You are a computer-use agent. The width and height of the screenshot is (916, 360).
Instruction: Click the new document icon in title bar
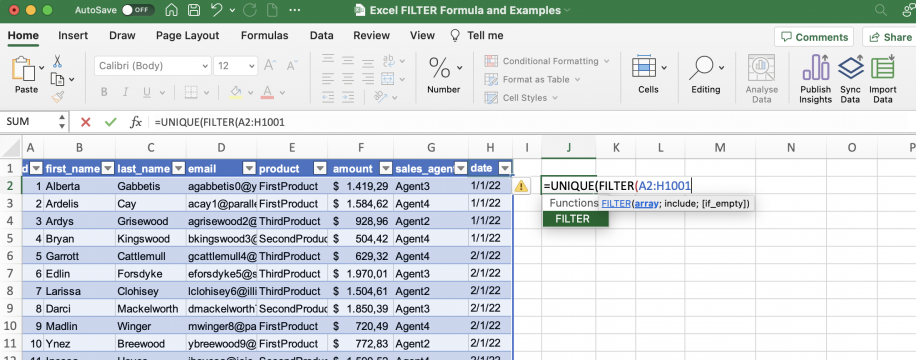[x=272, y=11]
